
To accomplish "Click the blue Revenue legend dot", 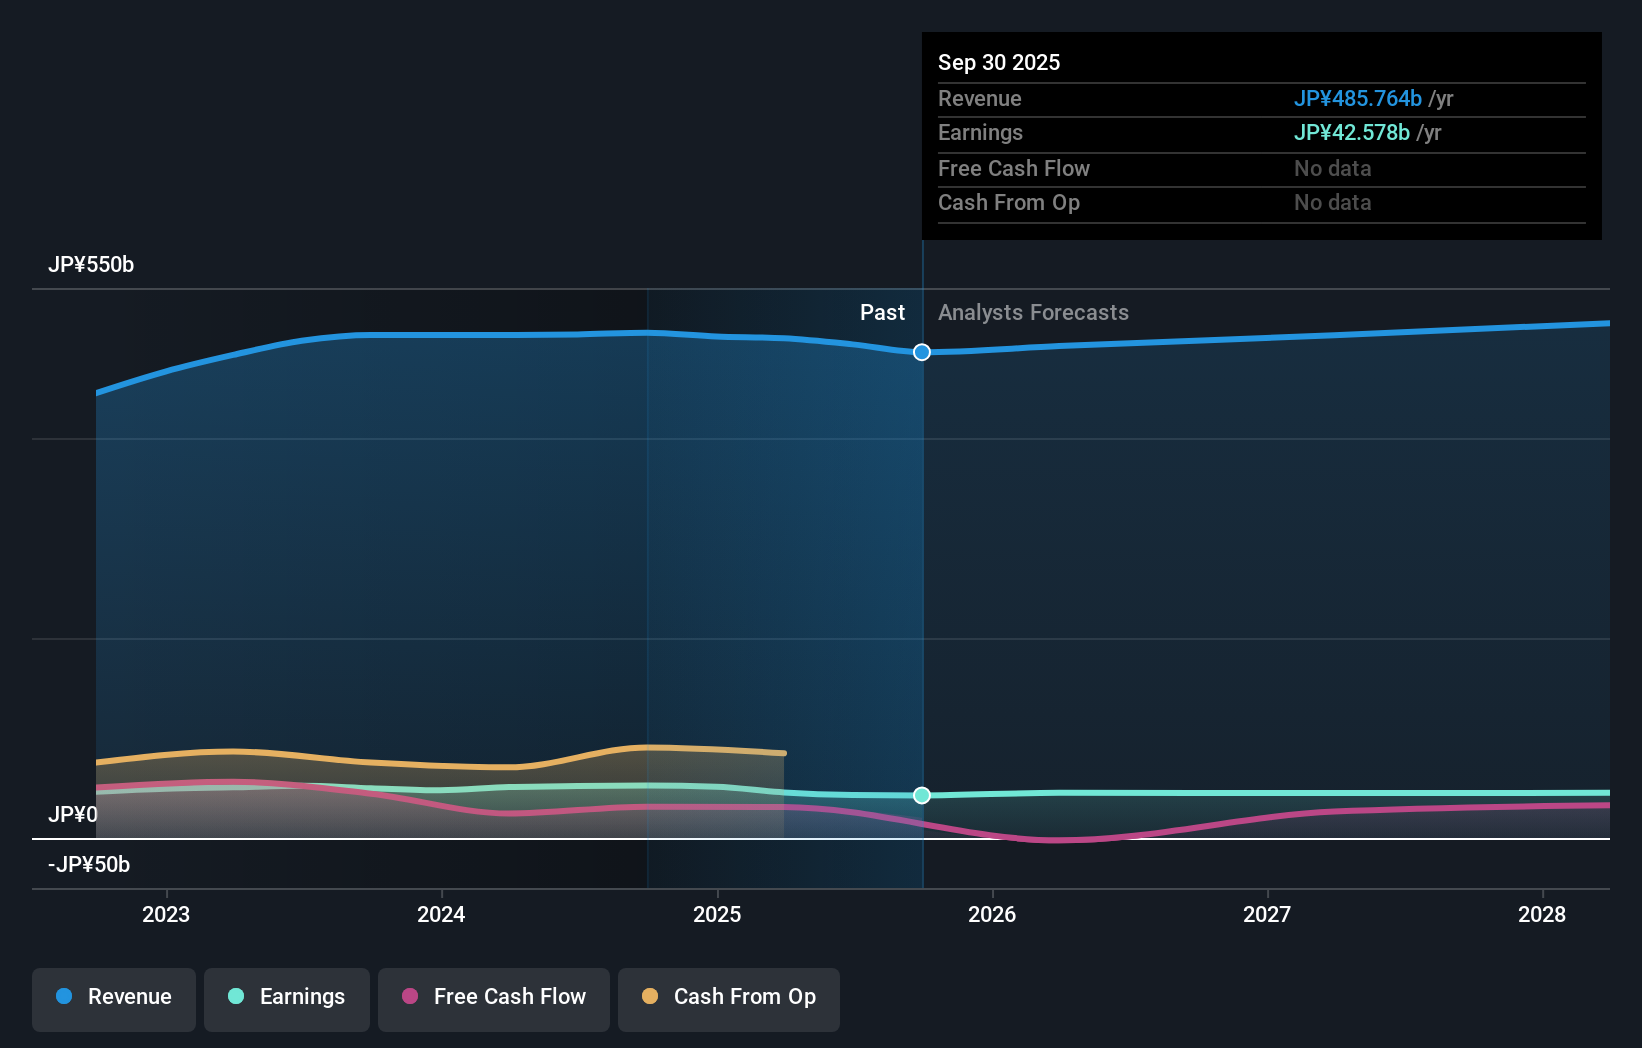I will (x=63, y=997).
